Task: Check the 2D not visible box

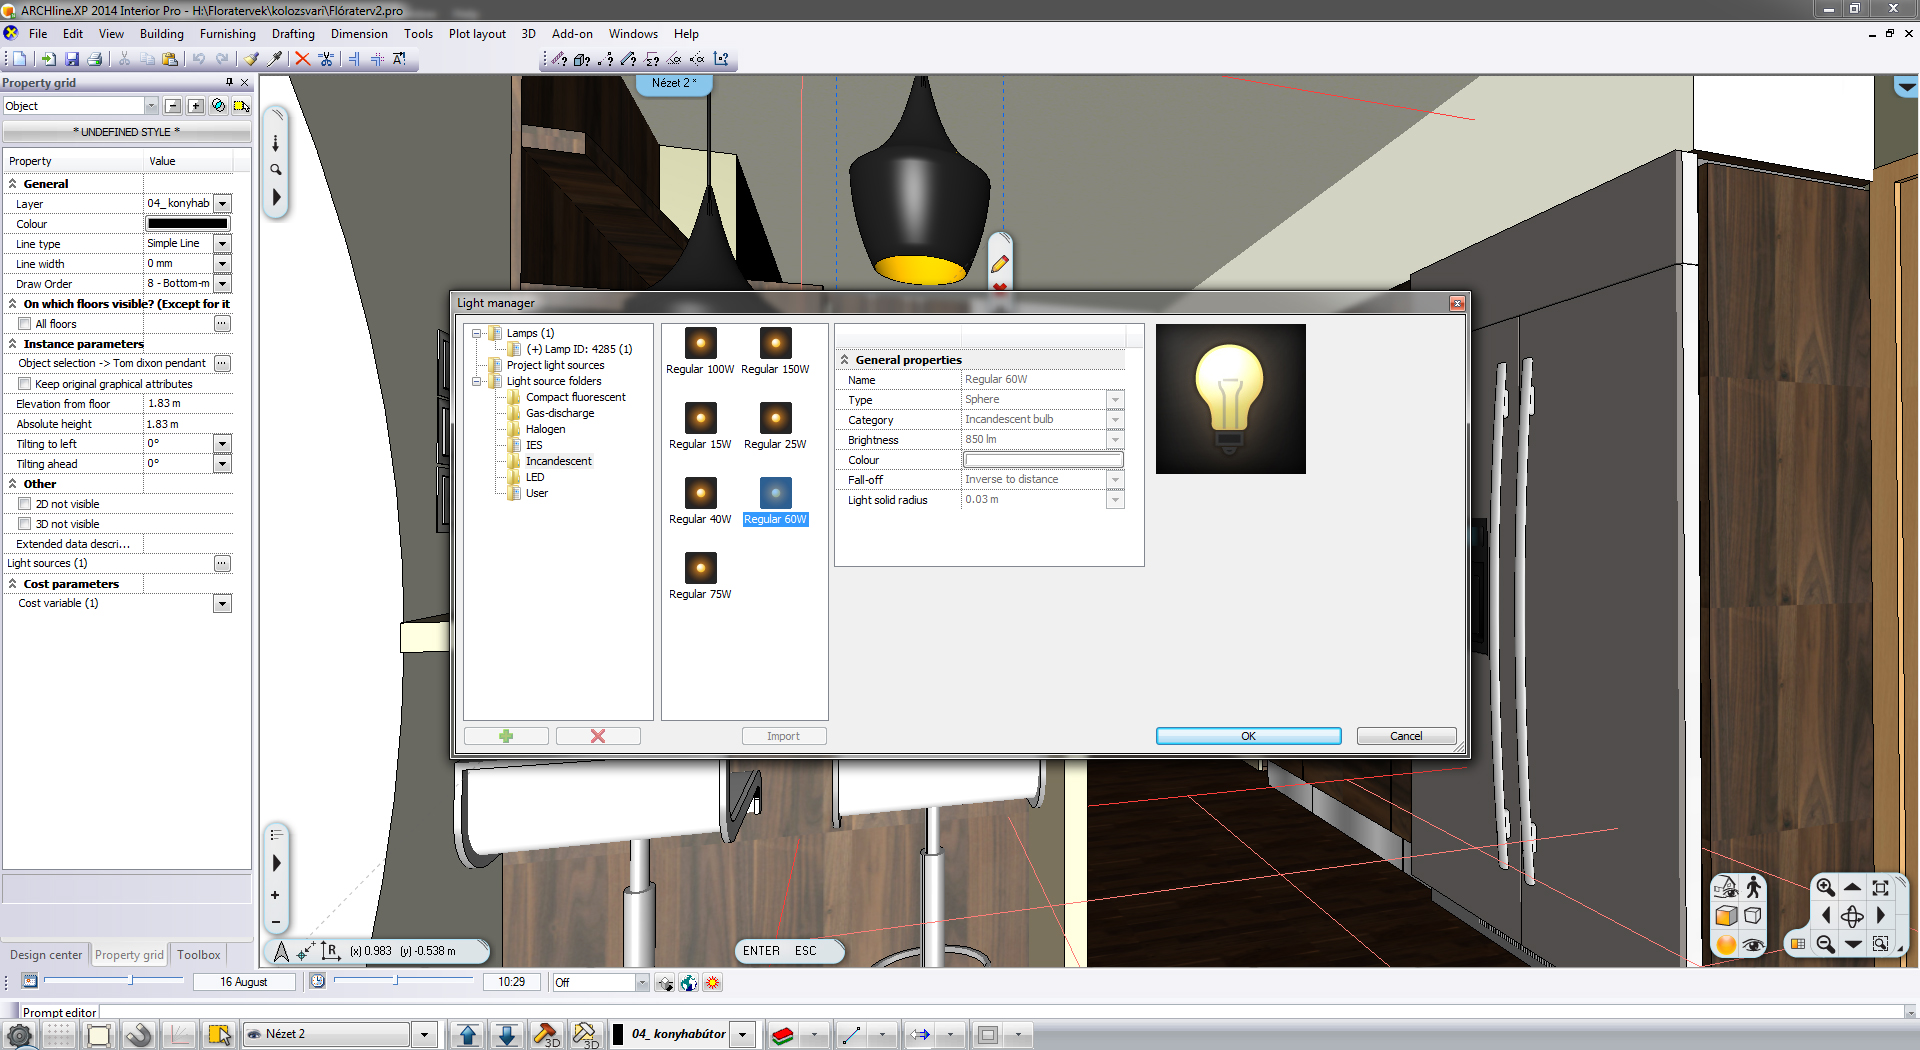Action: pyautogui.click(x=25, y=504)
